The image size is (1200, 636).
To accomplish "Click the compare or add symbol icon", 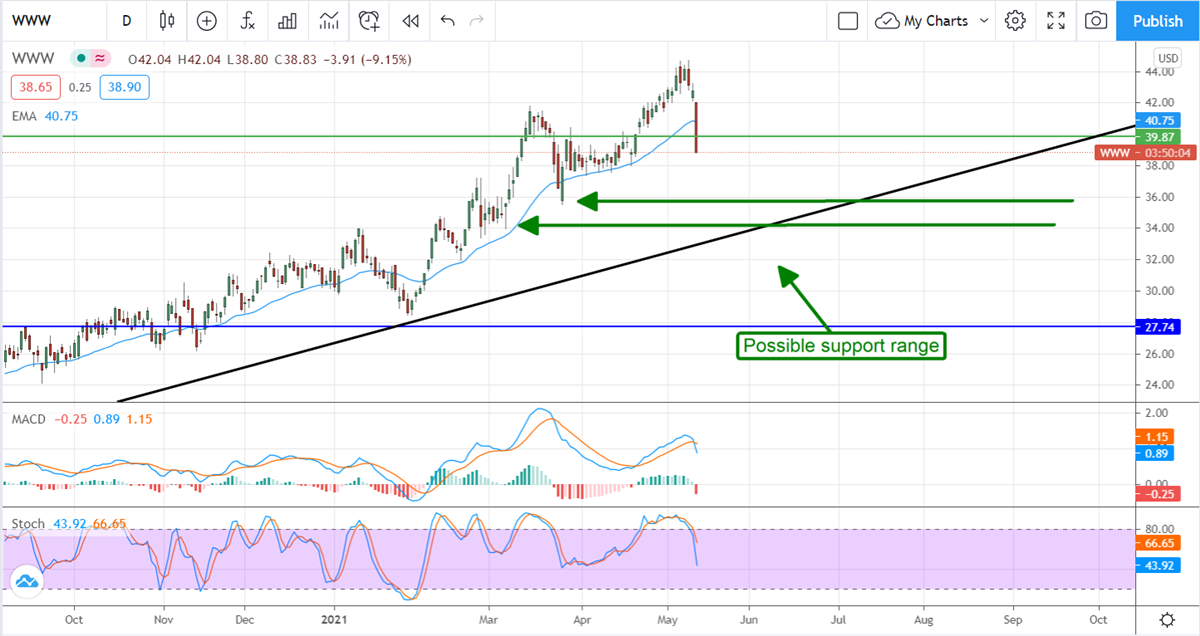I will (207, 20).
